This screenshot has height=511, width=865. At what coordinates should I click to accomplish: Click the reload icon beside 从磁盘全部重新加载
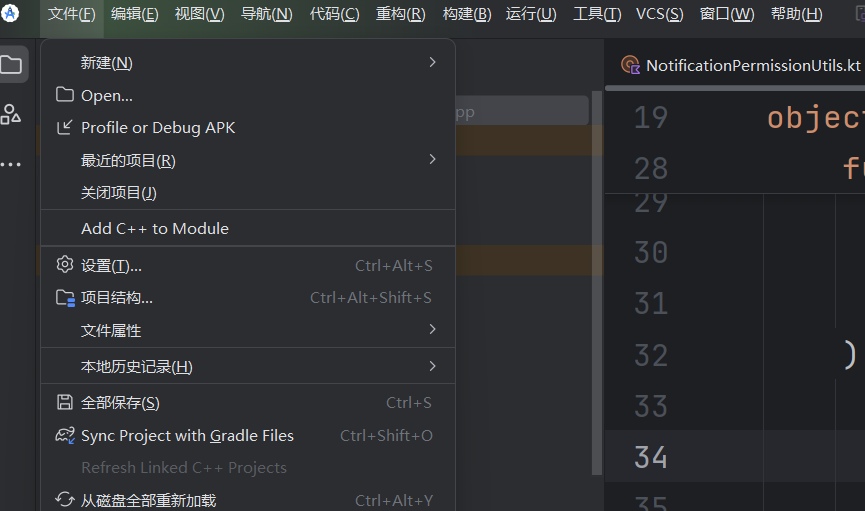(65, 500)
